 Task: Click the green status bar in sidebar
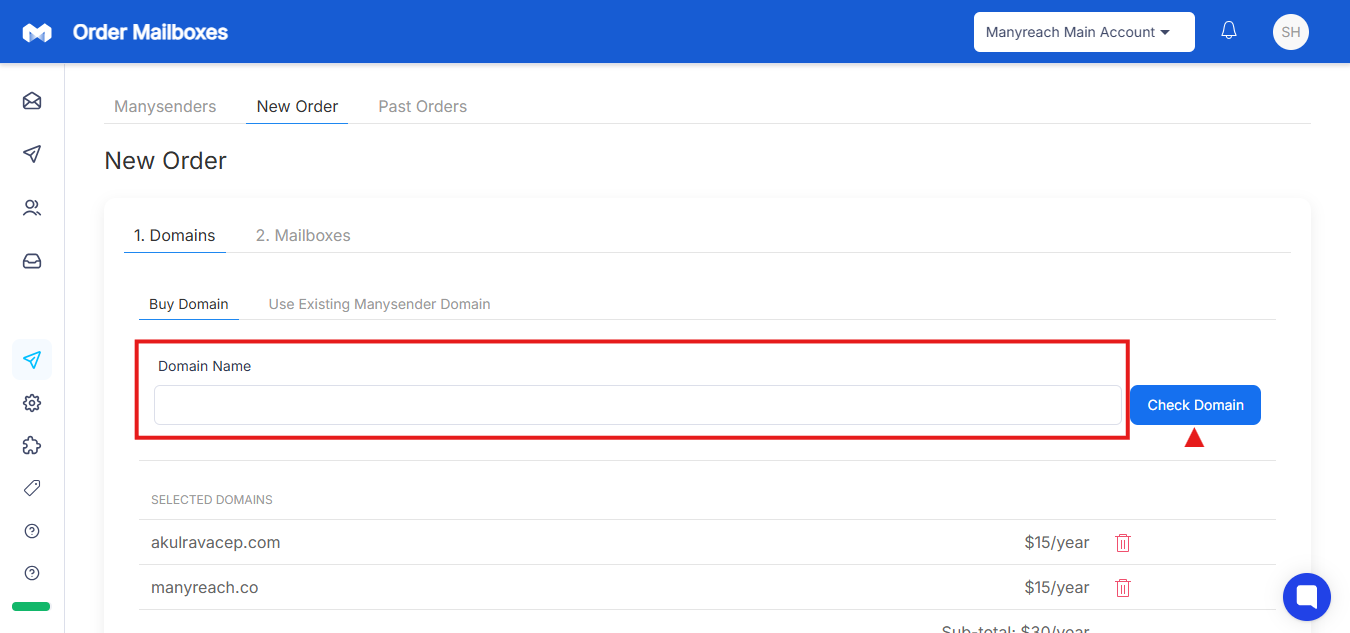31,606
